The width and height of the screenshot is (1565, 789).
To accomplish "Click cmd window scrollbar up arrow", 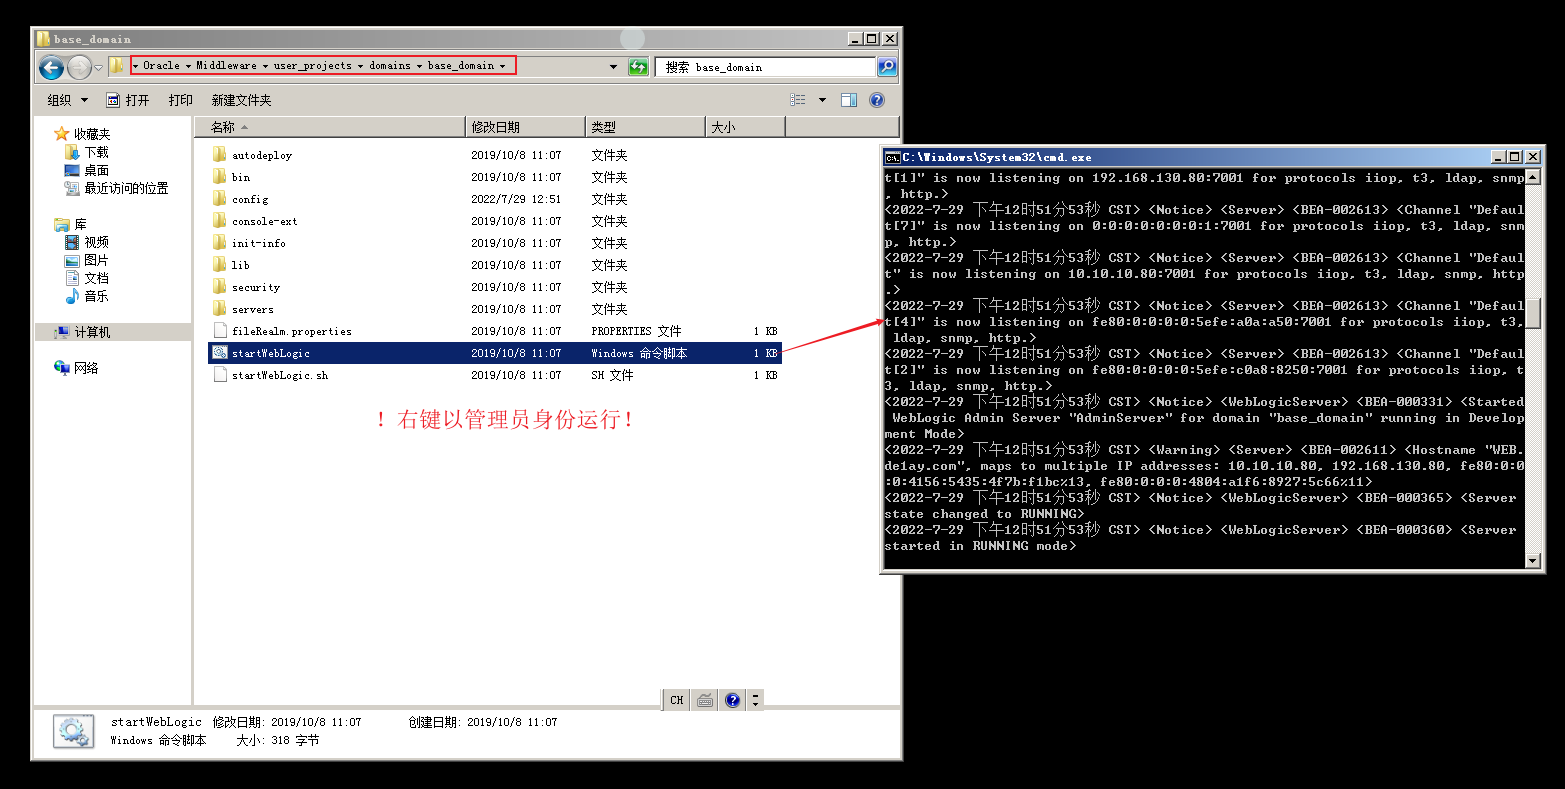I will point(1533,177).
